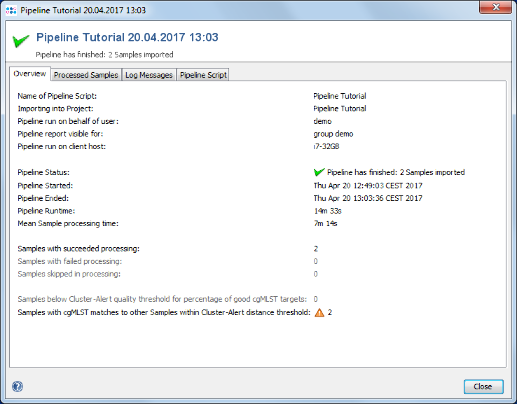Click the large green checkmark header icon

pos(21,41)
